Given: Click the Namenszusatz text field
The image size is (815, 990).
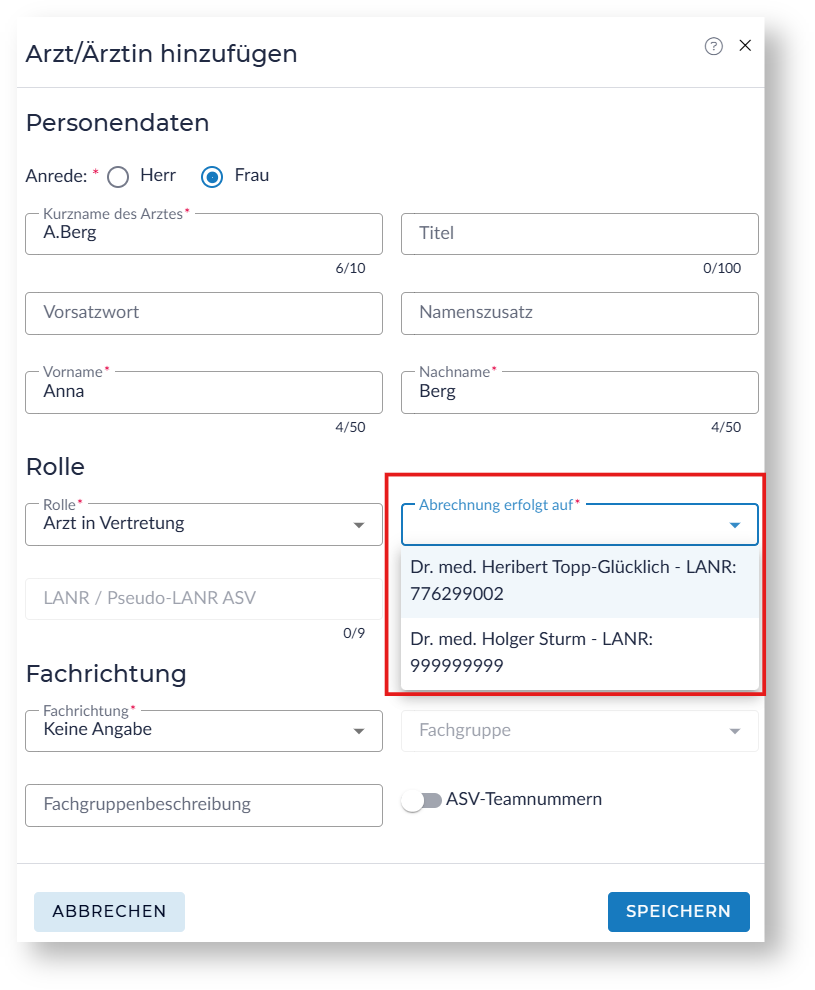Looking at the screenshot, I should pos(579,313).
